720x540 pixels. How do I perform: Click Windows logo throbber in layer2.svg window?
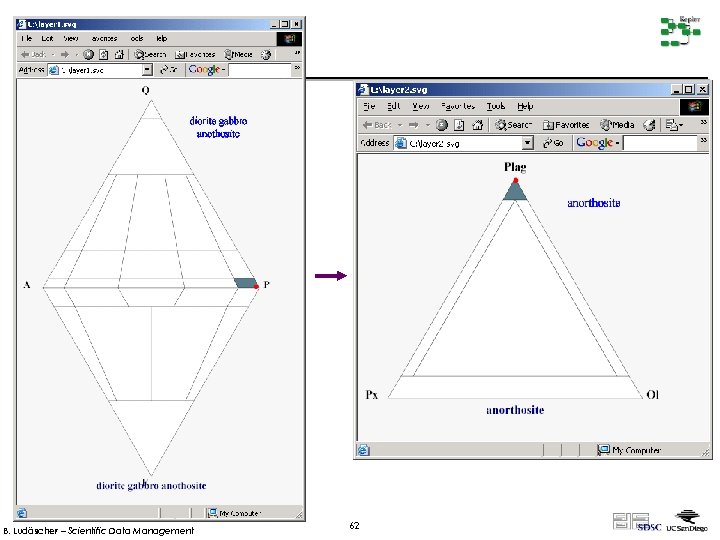[694, 107]
